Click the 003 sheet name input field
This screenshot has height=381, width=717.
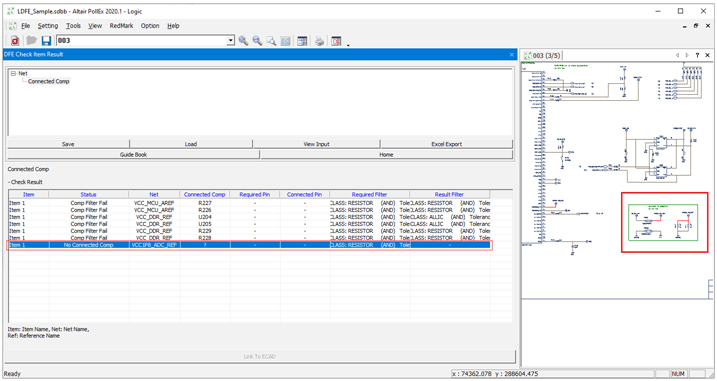pyautogui.click(x=141, y=41)
